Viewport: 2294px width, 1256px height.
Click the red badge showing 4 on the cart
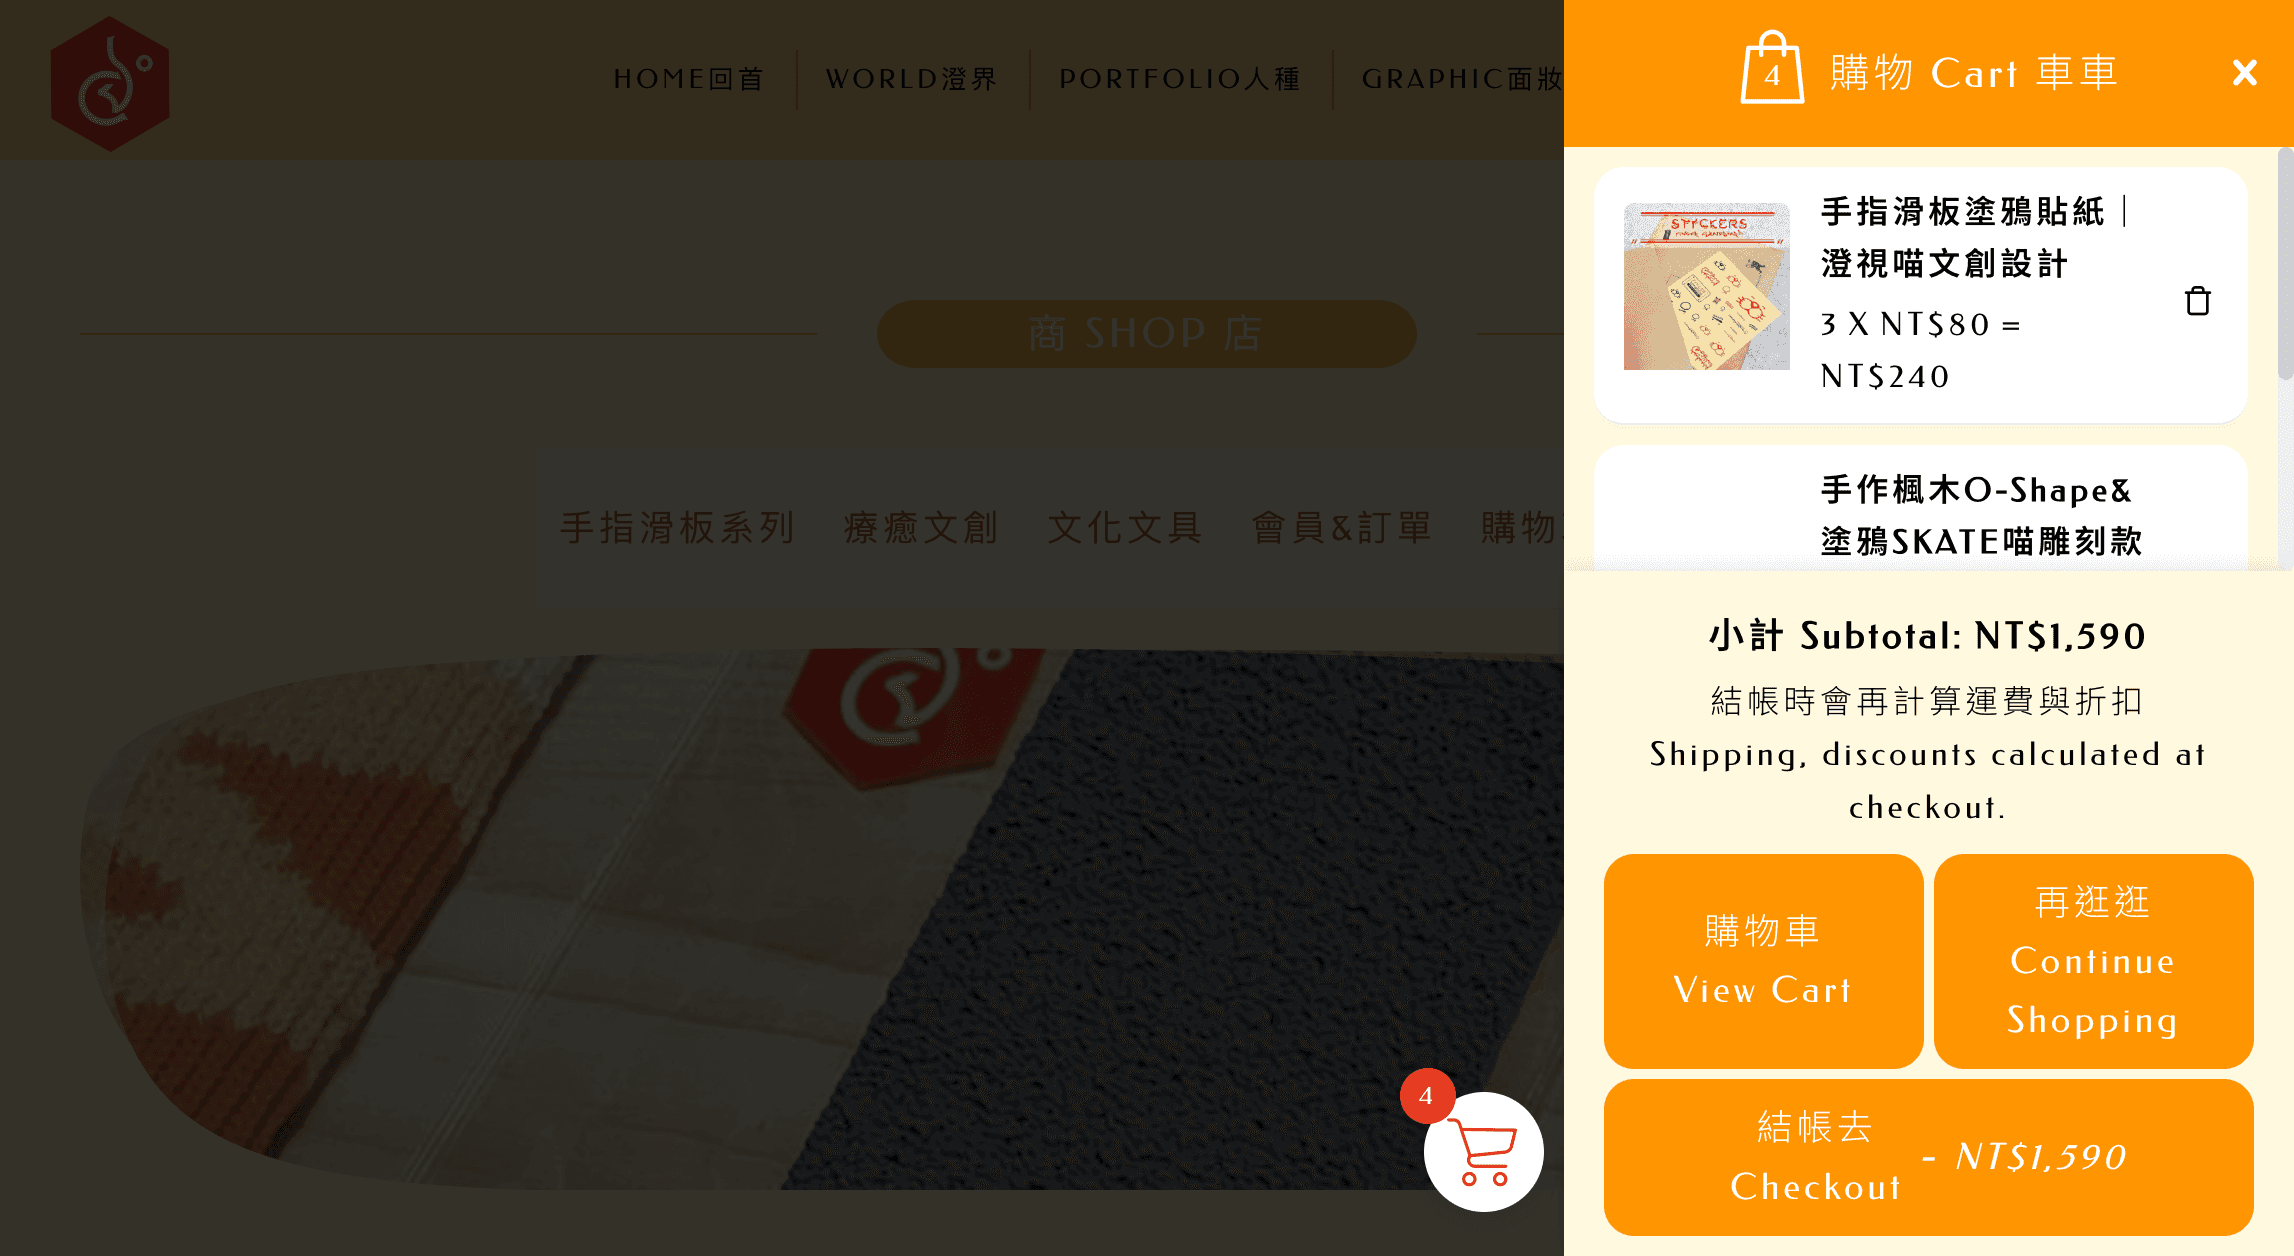coord(1426,1095)
